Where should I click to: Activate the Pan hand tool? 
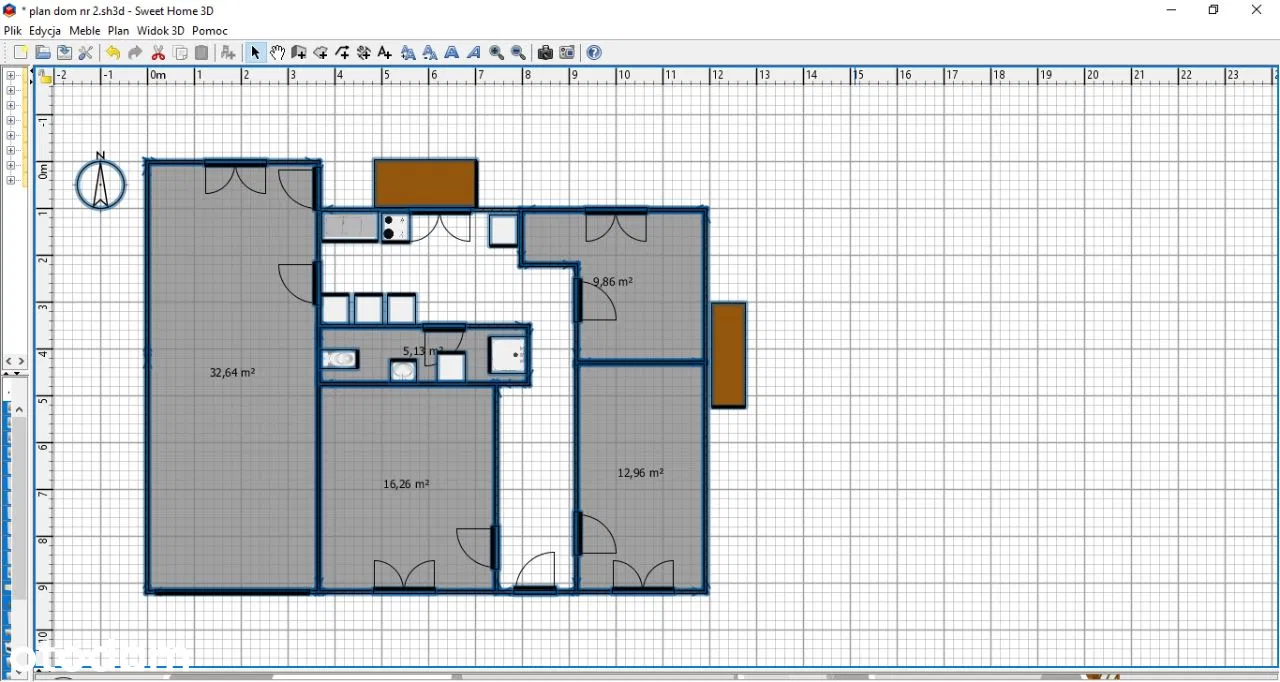[x=277, y=53]
